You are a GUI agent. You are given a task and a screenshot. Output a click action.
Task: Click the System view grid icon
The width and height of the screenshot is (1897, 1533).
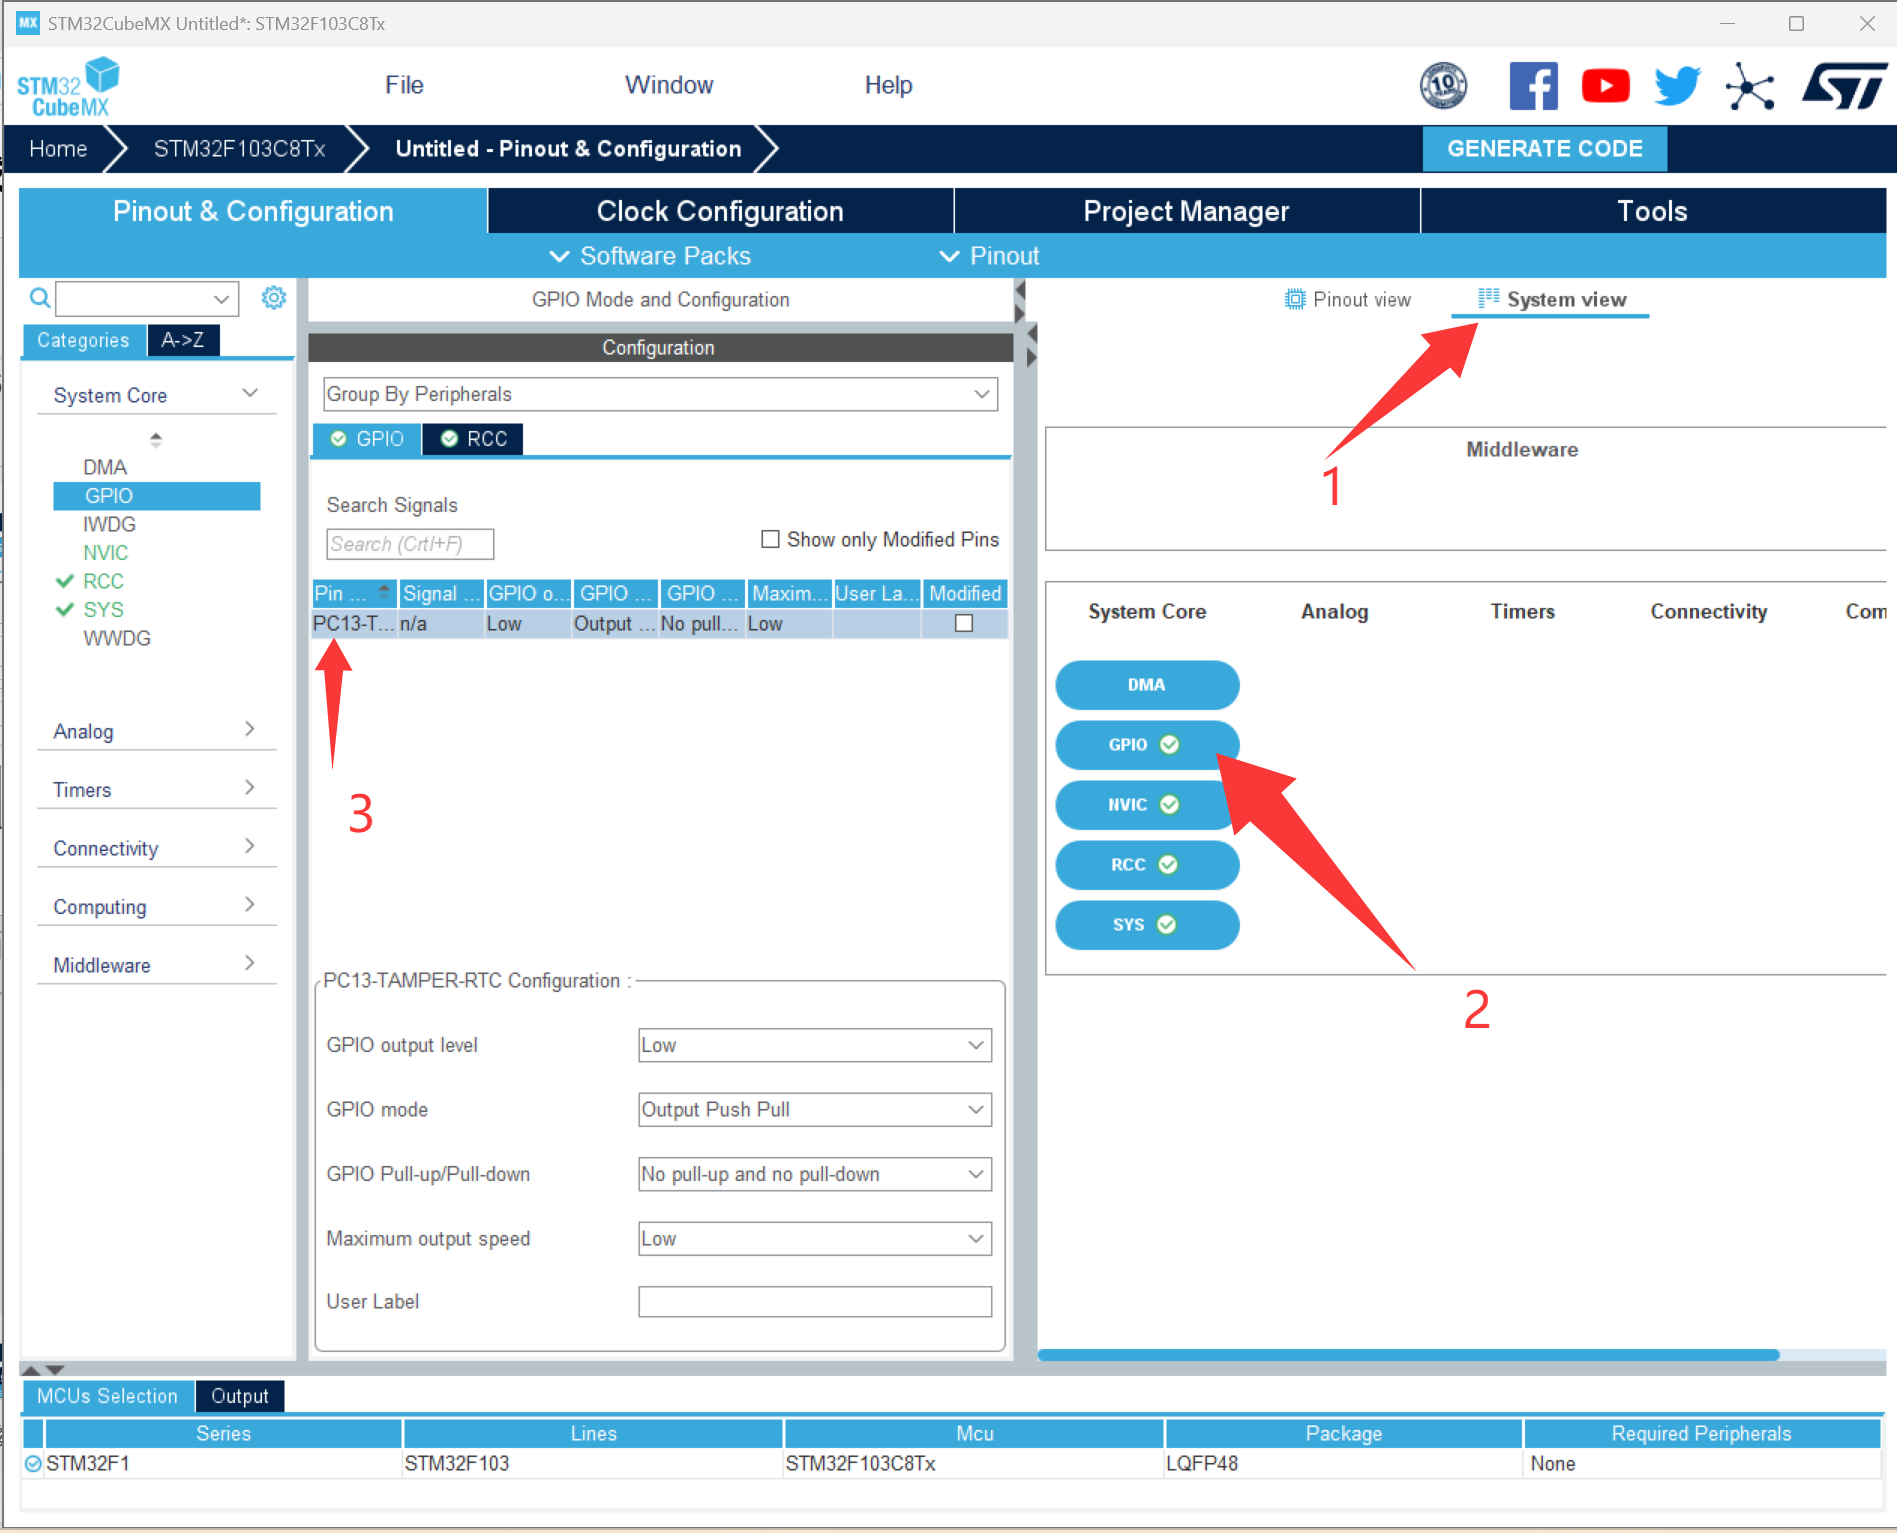(x=1488, y=298)
